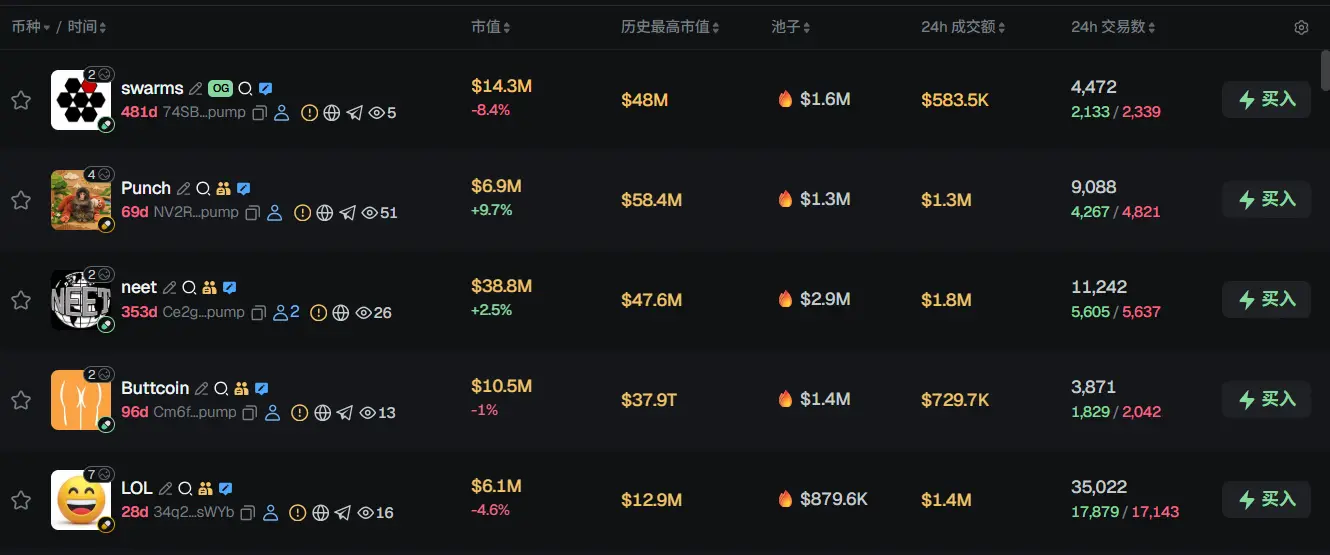Open the website globe icon for Buttcoin

point(322,413)
